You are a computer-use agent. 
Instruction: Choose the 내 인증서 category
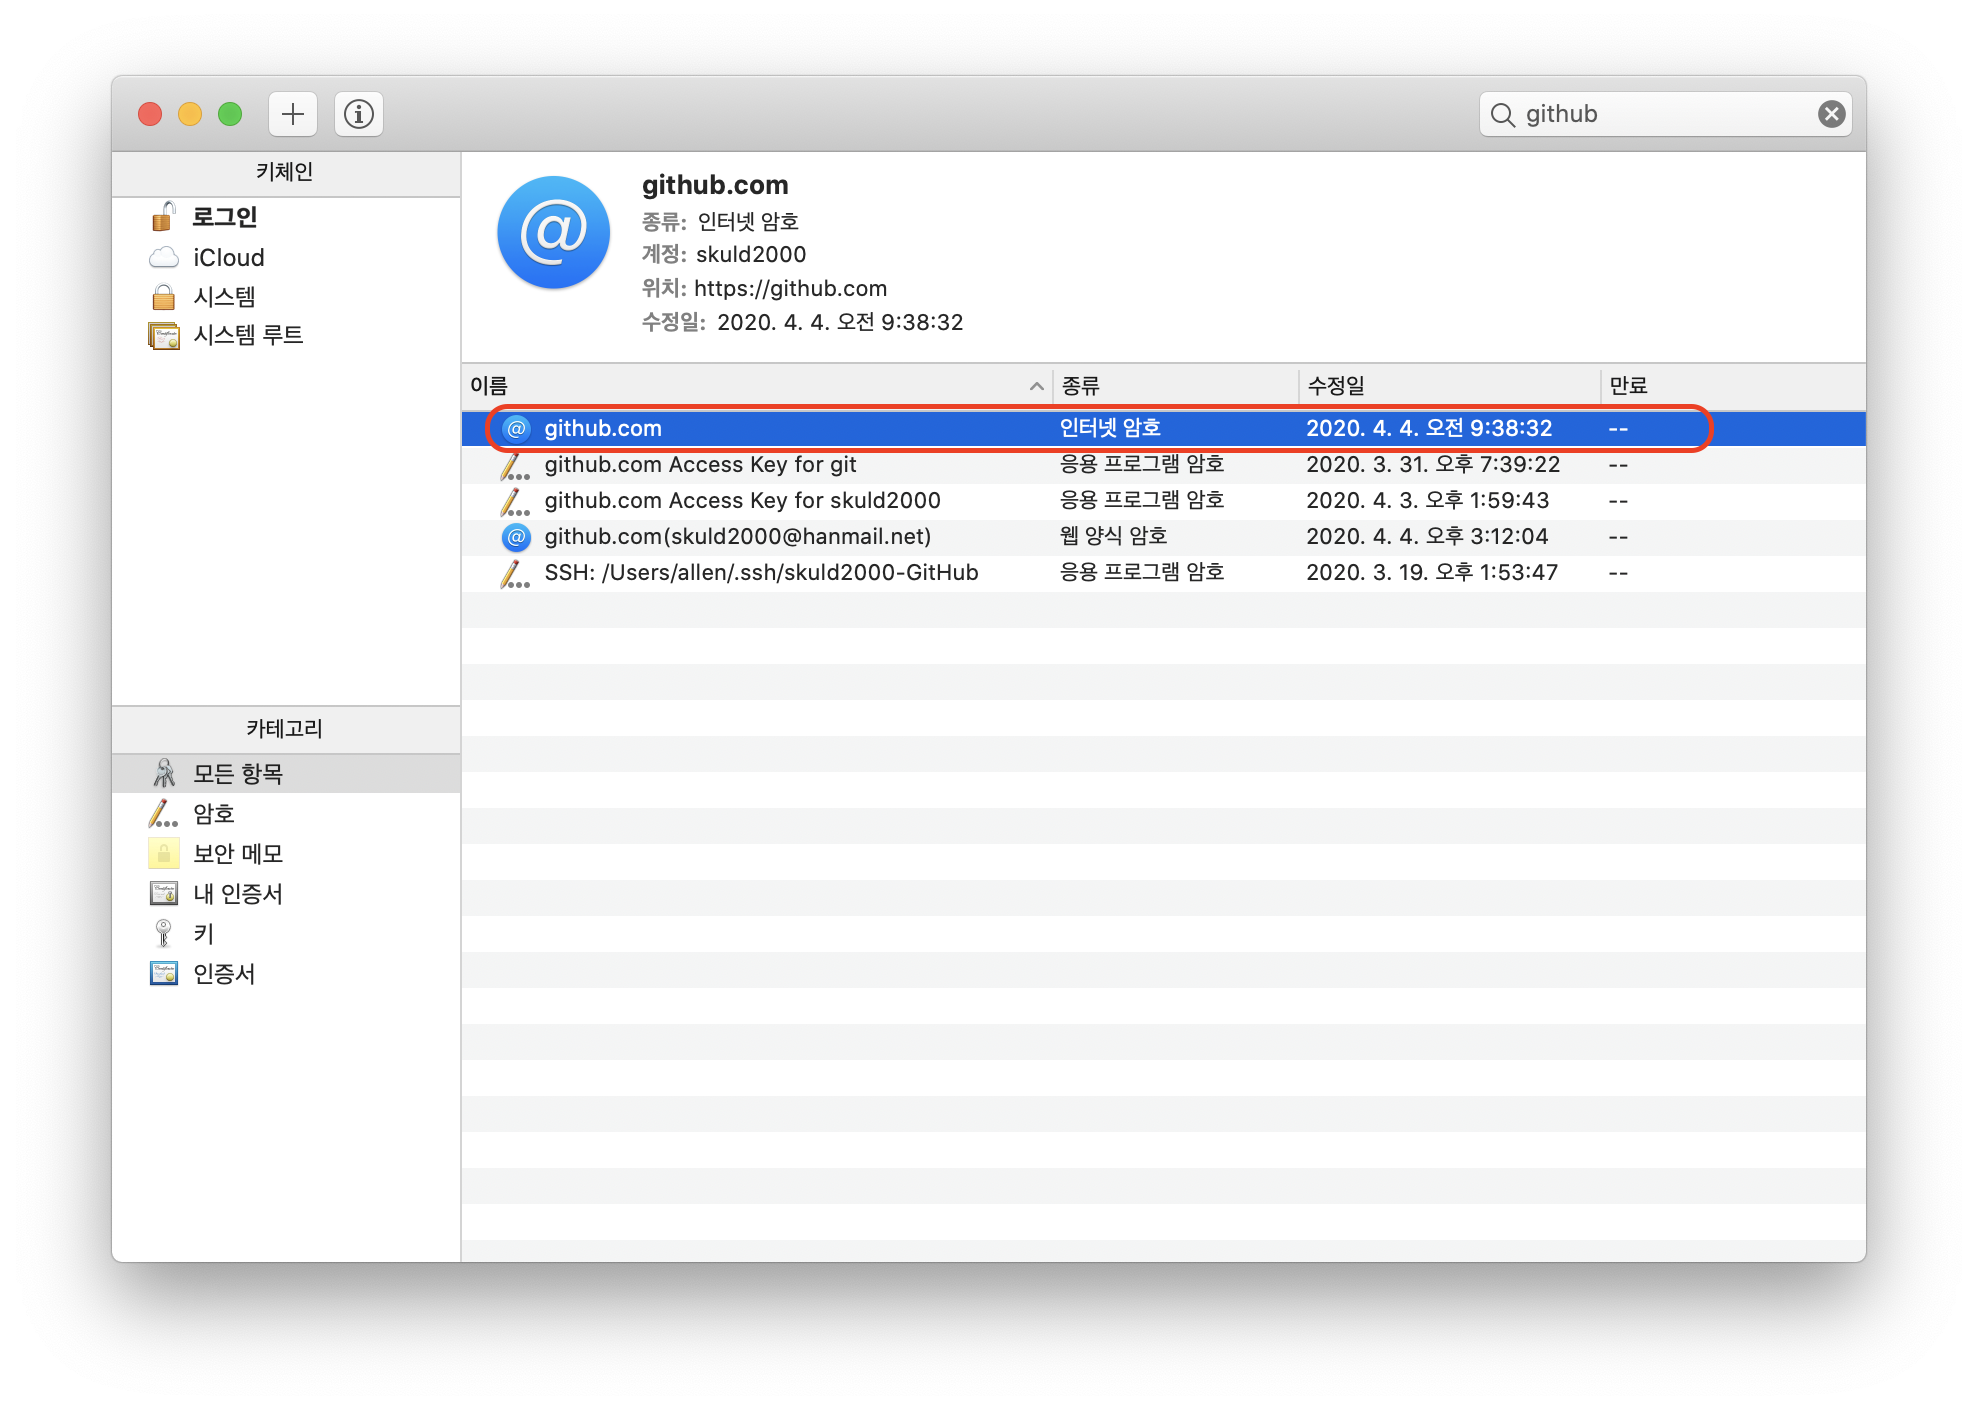pyautogui.click(x=237, y=894)
